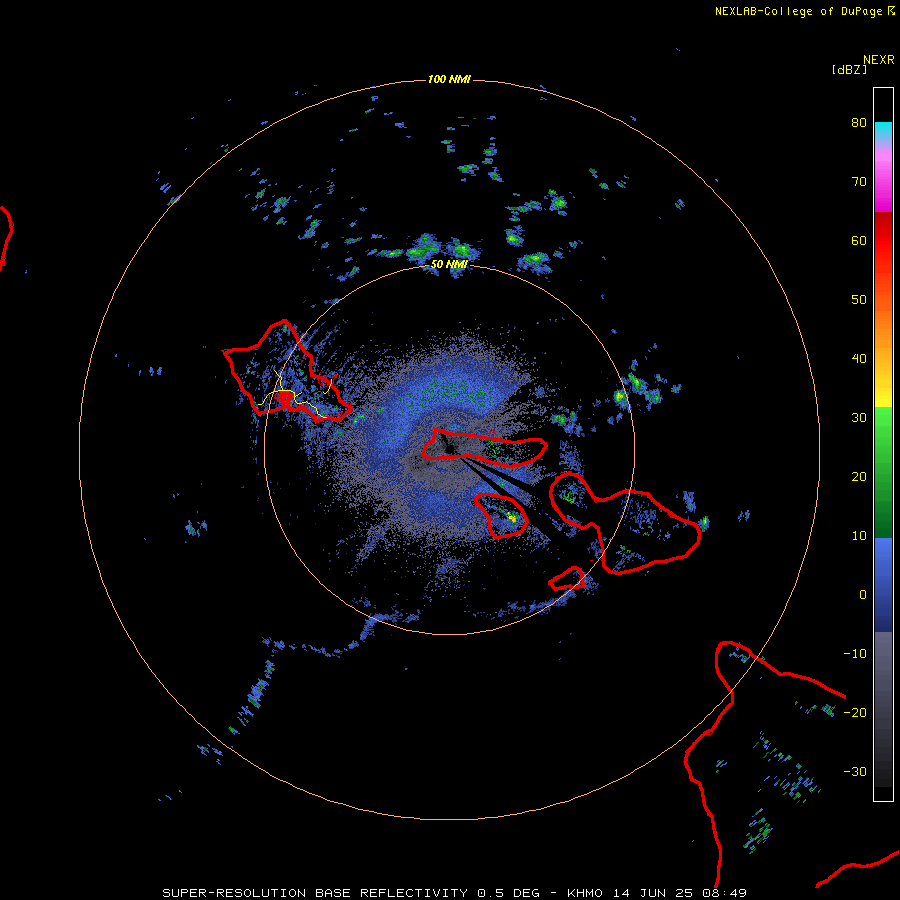Select the -20 value on dBZ scale
Image resolution: width=900 pixels, height=900 pixels.
855,713
